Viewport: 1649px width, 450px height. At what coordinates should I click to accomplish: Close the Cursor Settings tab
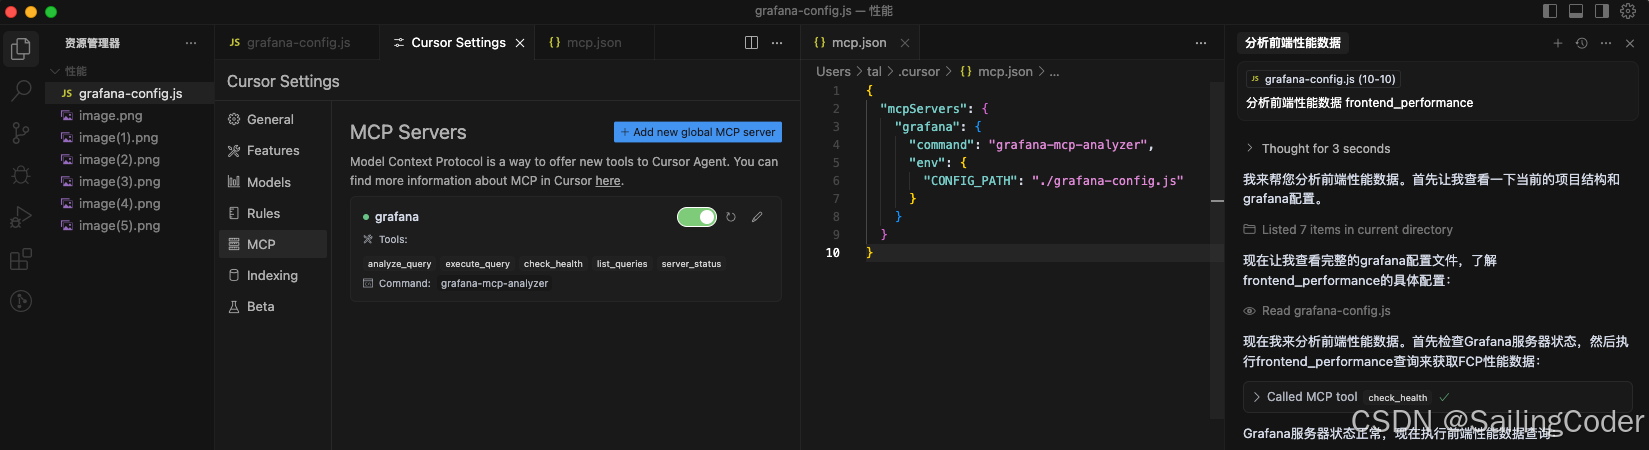tap(520, 43)
